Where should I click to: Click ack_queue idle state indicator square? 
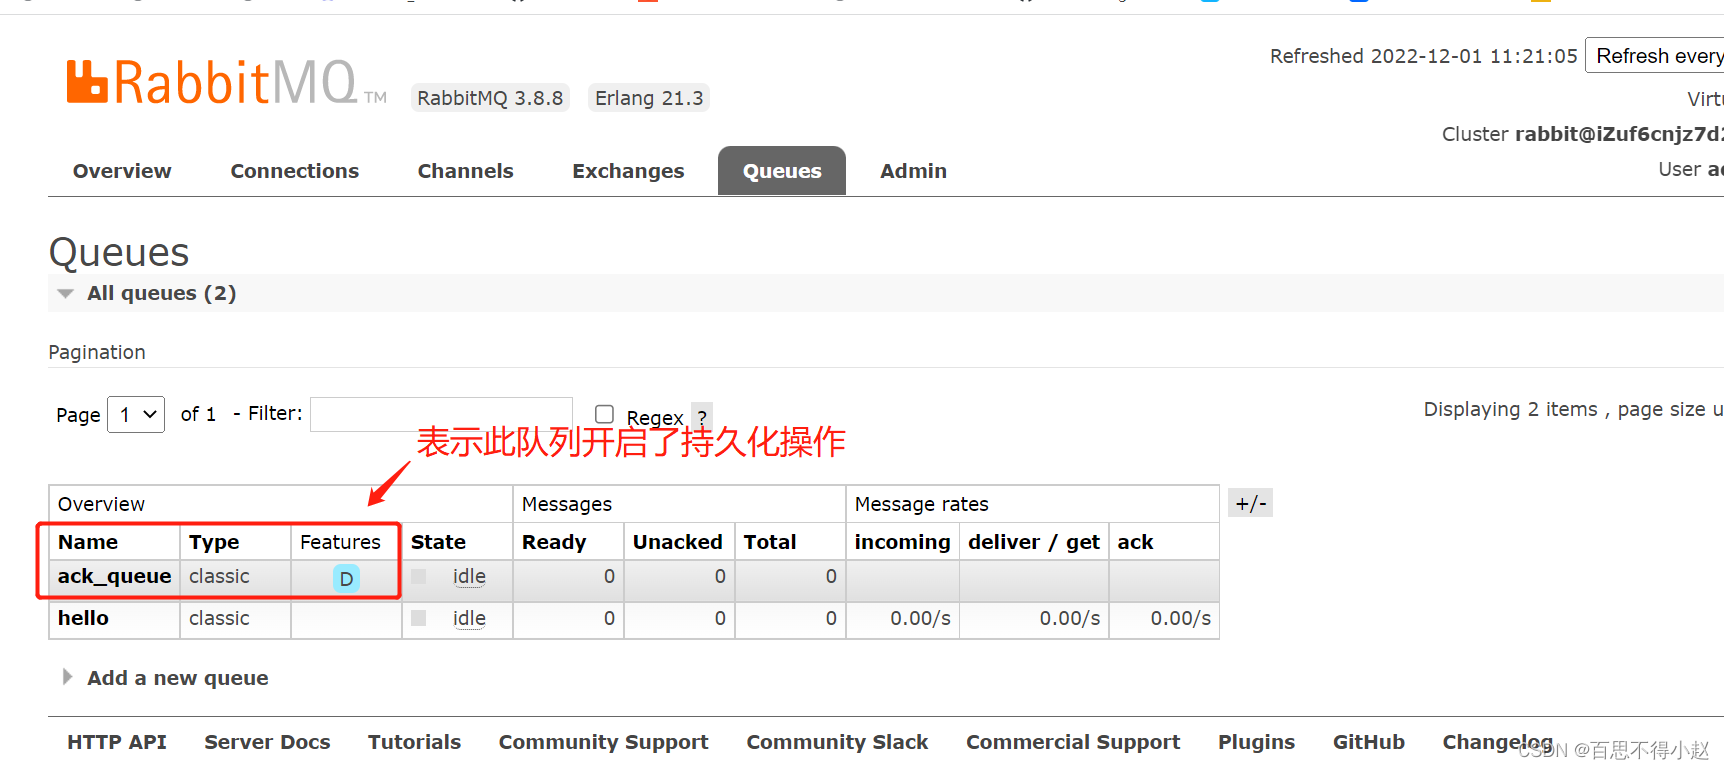(419, 577)
